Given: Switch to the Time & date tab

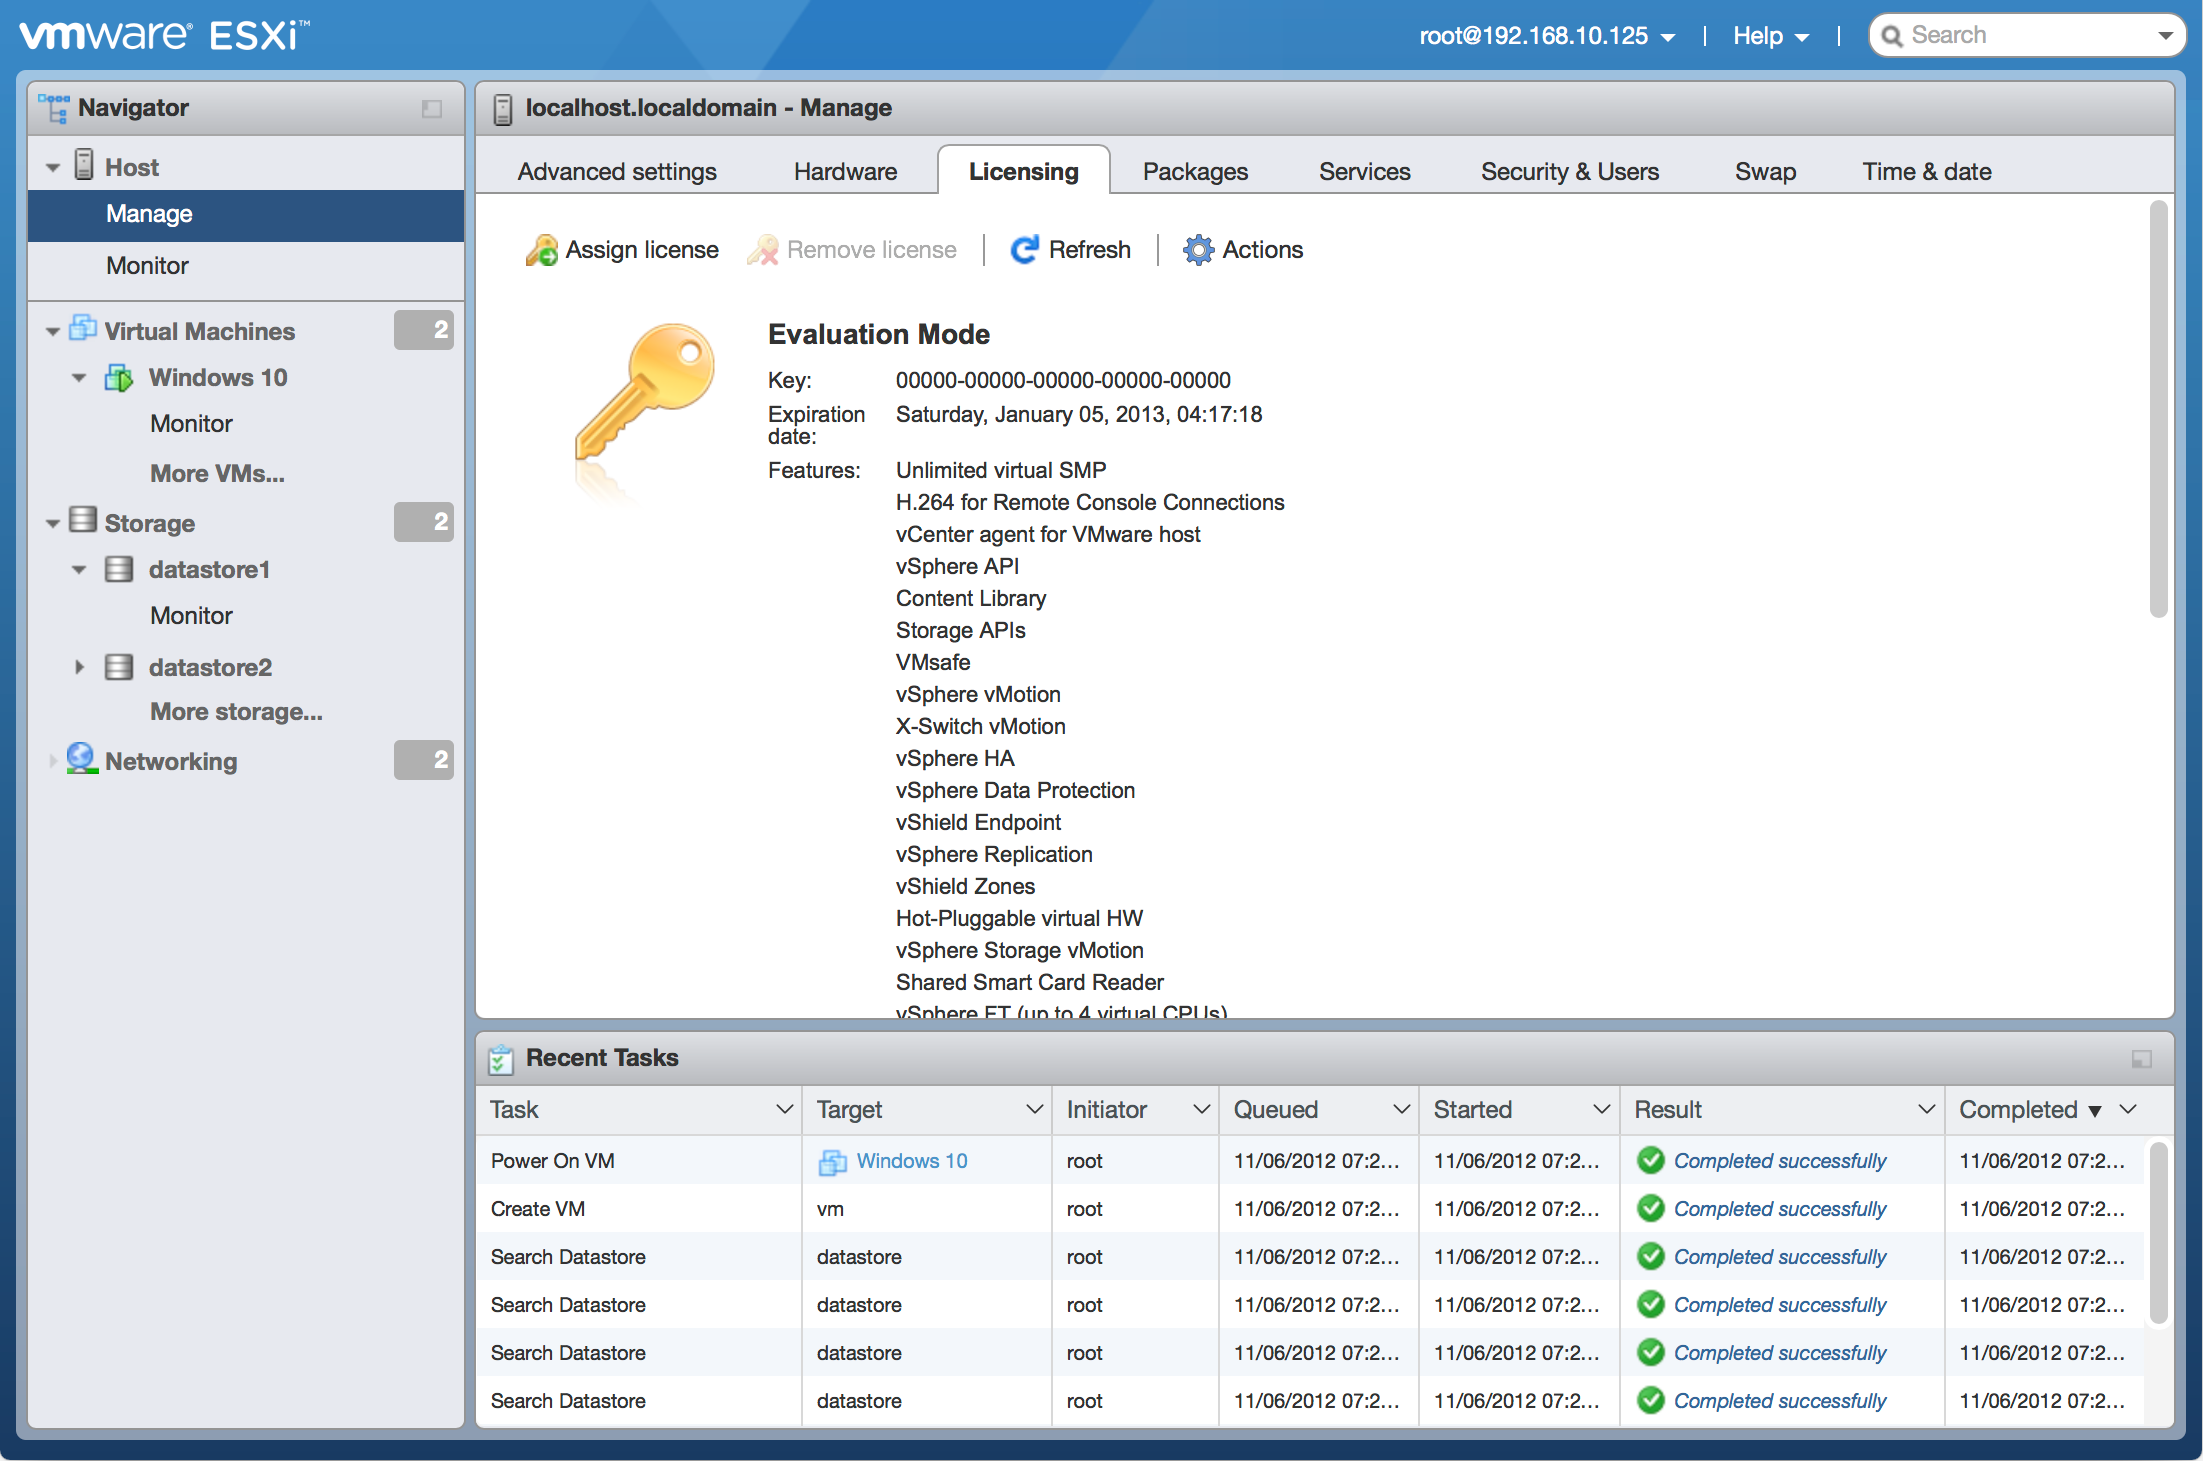Looking at the screenshot, I should click(x=1926, y=172).
